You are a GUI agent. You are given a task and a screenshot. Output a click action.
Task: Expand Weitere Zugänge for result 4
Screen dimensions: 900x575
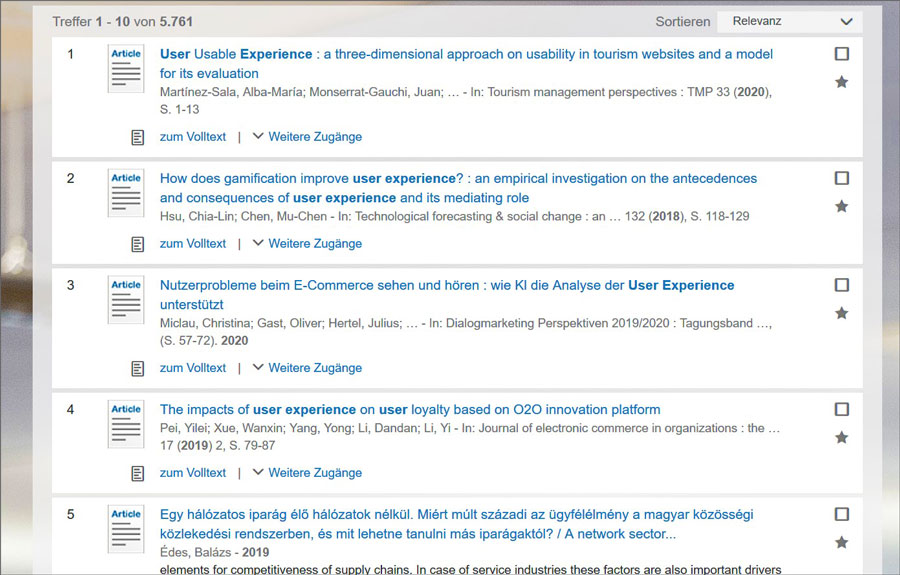[308, 473]
